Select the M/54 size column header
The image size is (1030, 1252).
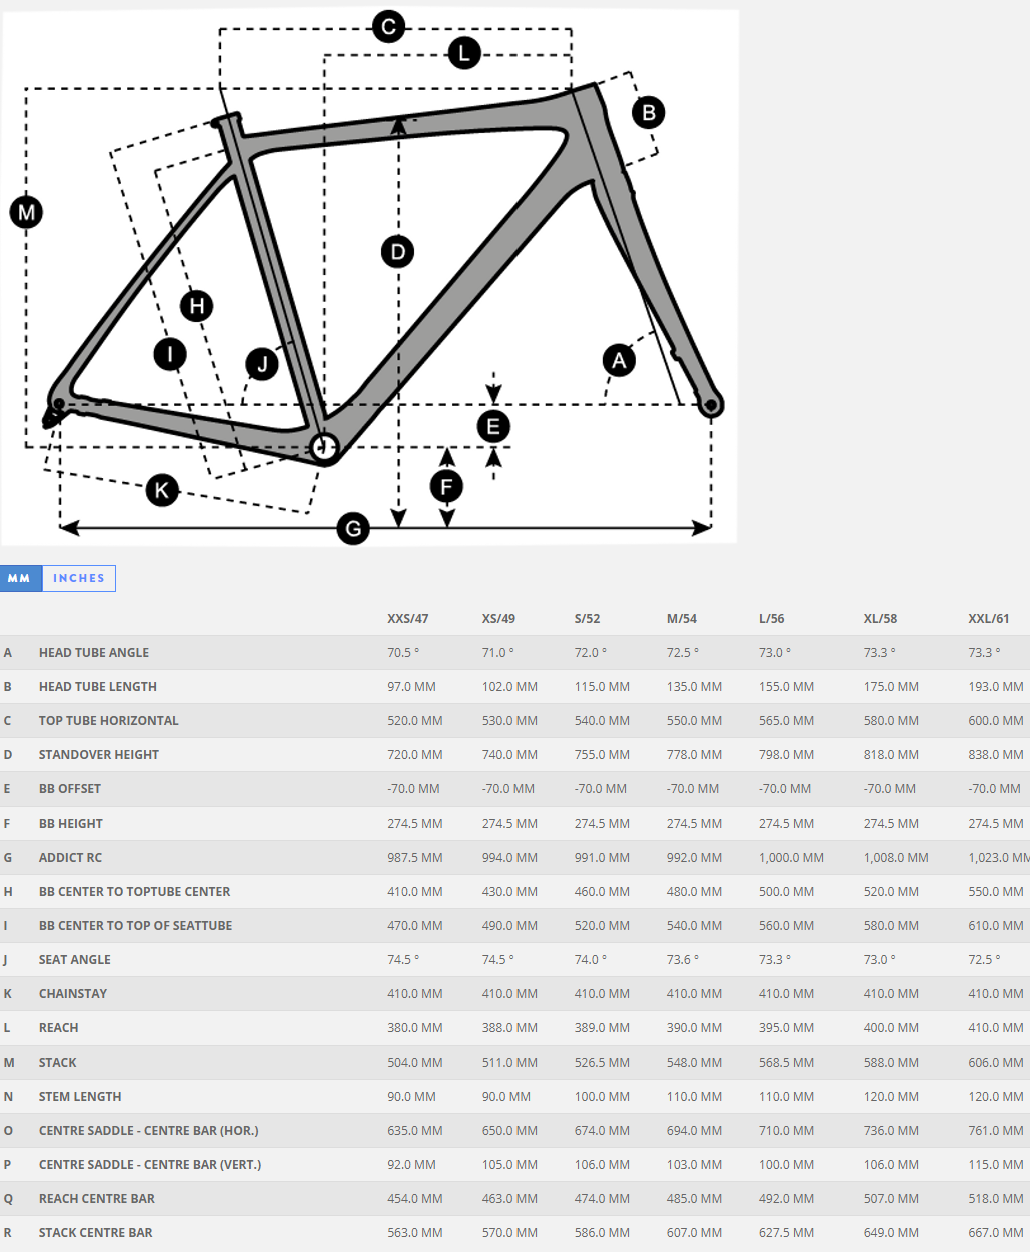(x=682, y=619)
